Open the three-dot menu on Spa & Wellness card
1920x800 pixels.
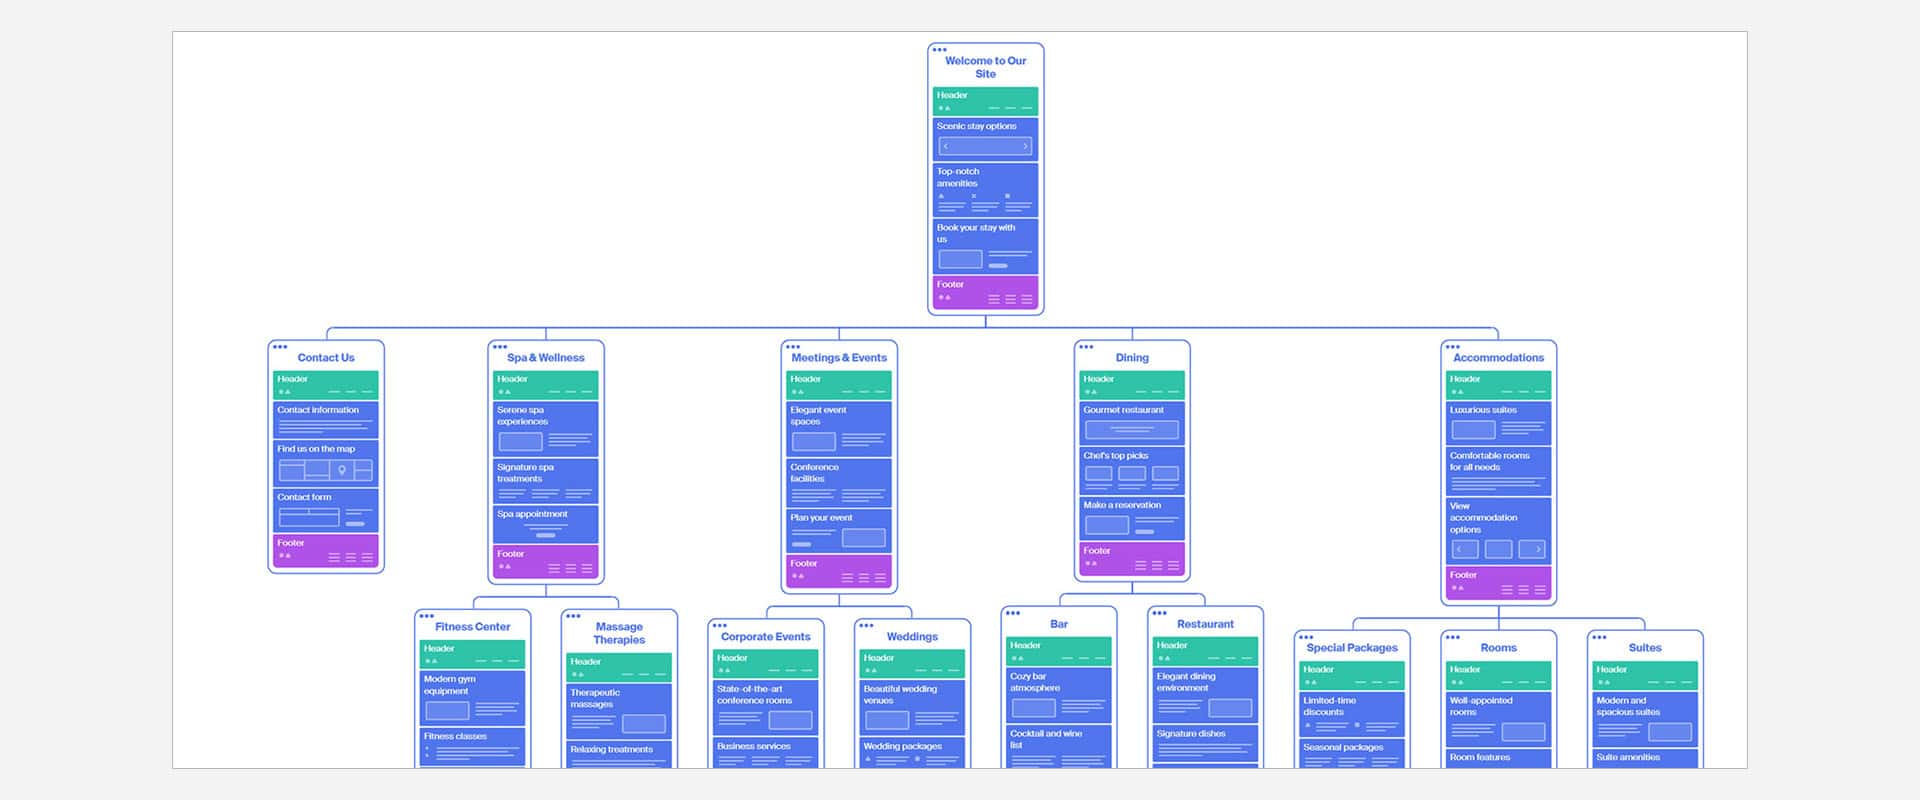[x=500, y=347]
